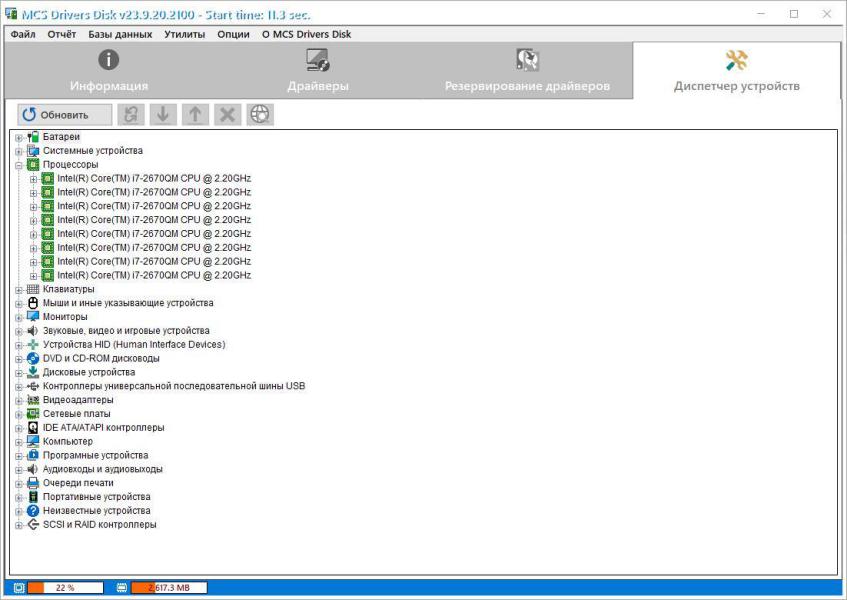This screenshot has width=847, height=600.
Task: Click the IDE ATA/ATAPI контроллеры icon
Action: pyautogui.click(x=33, y=428)
